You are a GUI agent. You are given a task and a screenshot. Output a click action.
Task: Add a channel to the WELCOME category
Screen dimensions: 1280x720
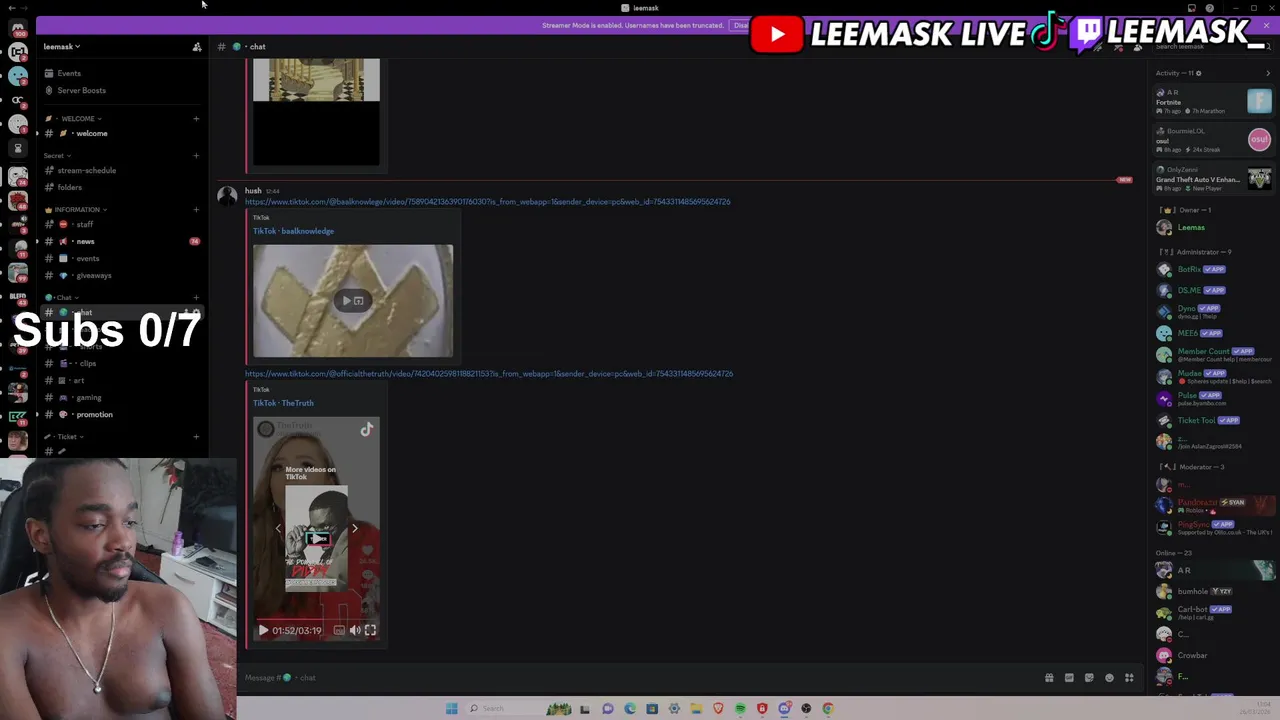tap(196, 118)
